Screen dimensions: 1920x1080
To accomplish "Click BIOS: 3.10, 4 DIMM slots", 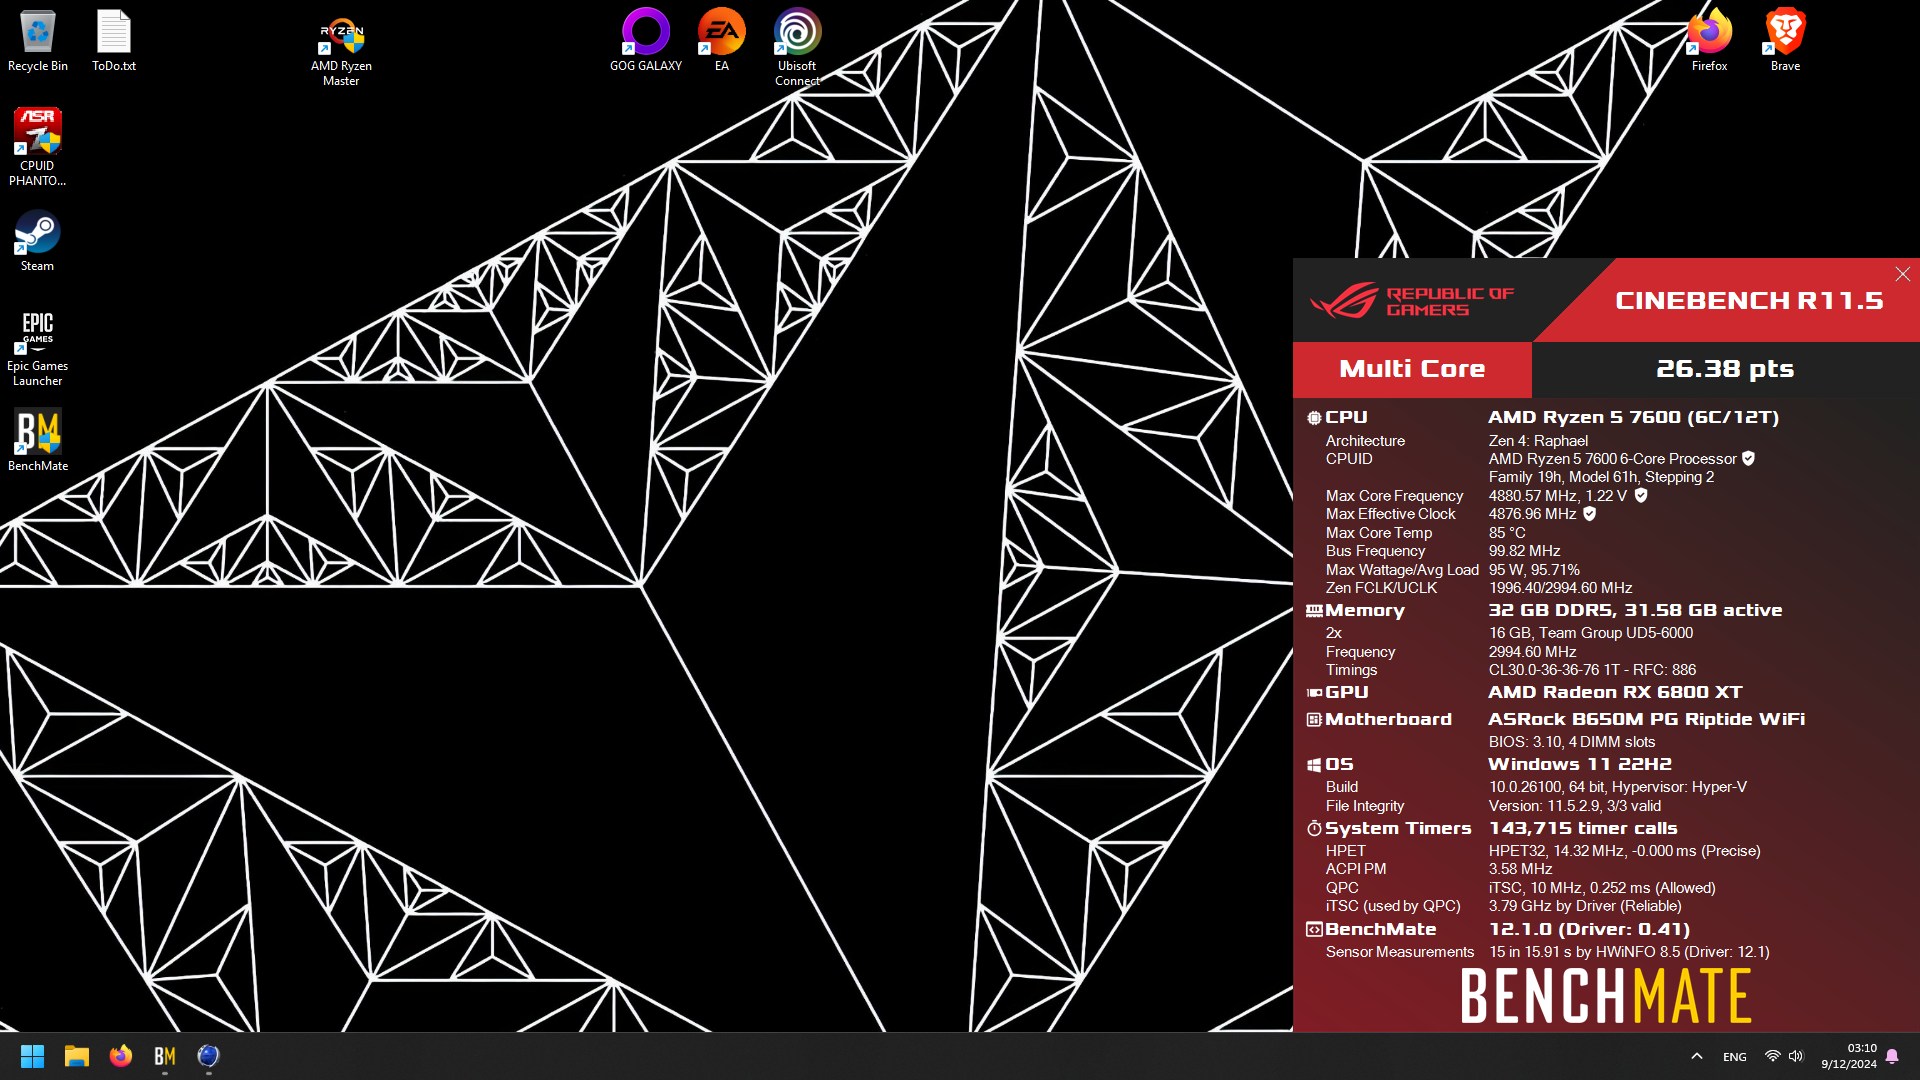I will click(x=1571, y=742).
